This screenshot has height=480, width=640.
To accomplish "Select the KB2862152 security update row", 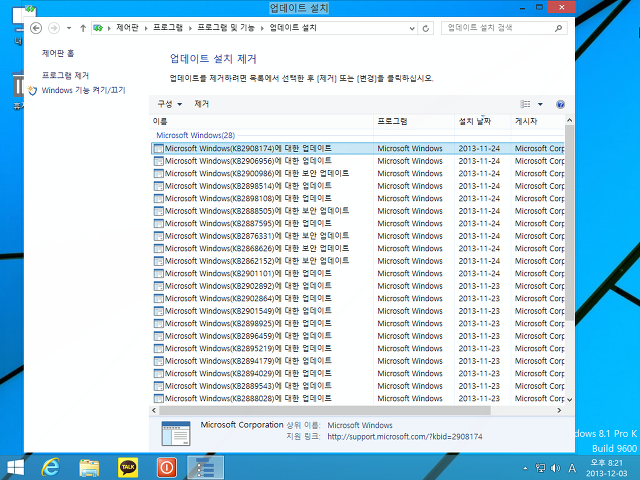I will click(x=358, y=261).
